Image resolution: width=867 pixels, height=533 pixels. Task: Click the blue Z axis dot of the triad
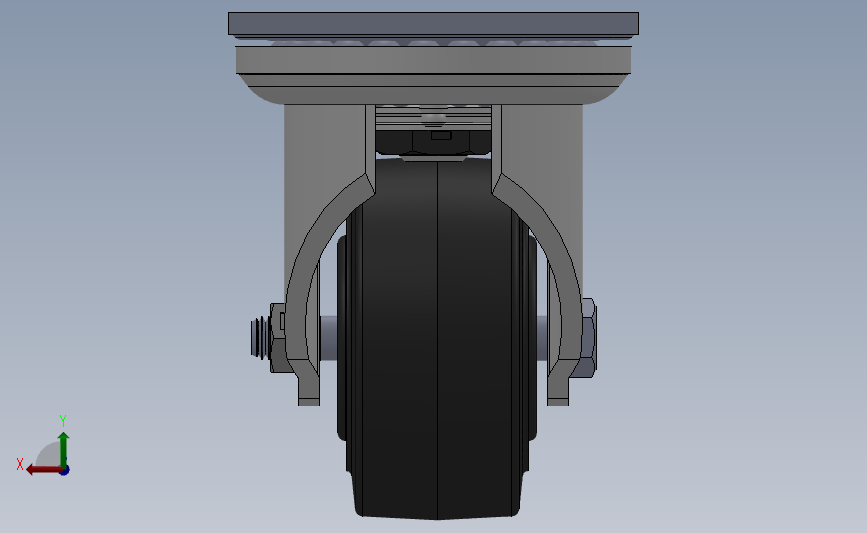pos(65,471)
